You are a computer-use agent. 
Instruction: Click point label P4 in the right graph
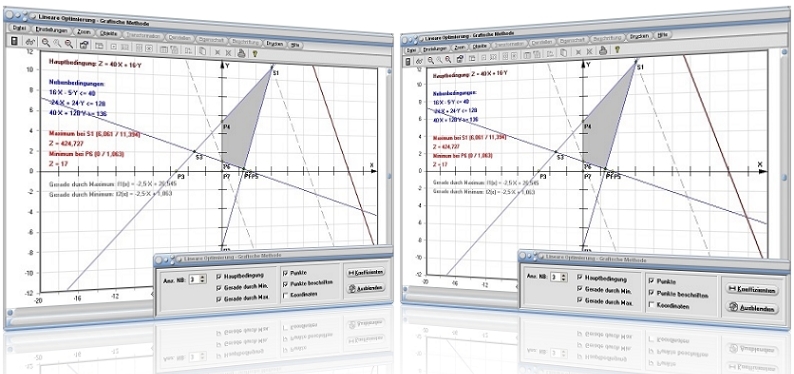tap(586, 128)
